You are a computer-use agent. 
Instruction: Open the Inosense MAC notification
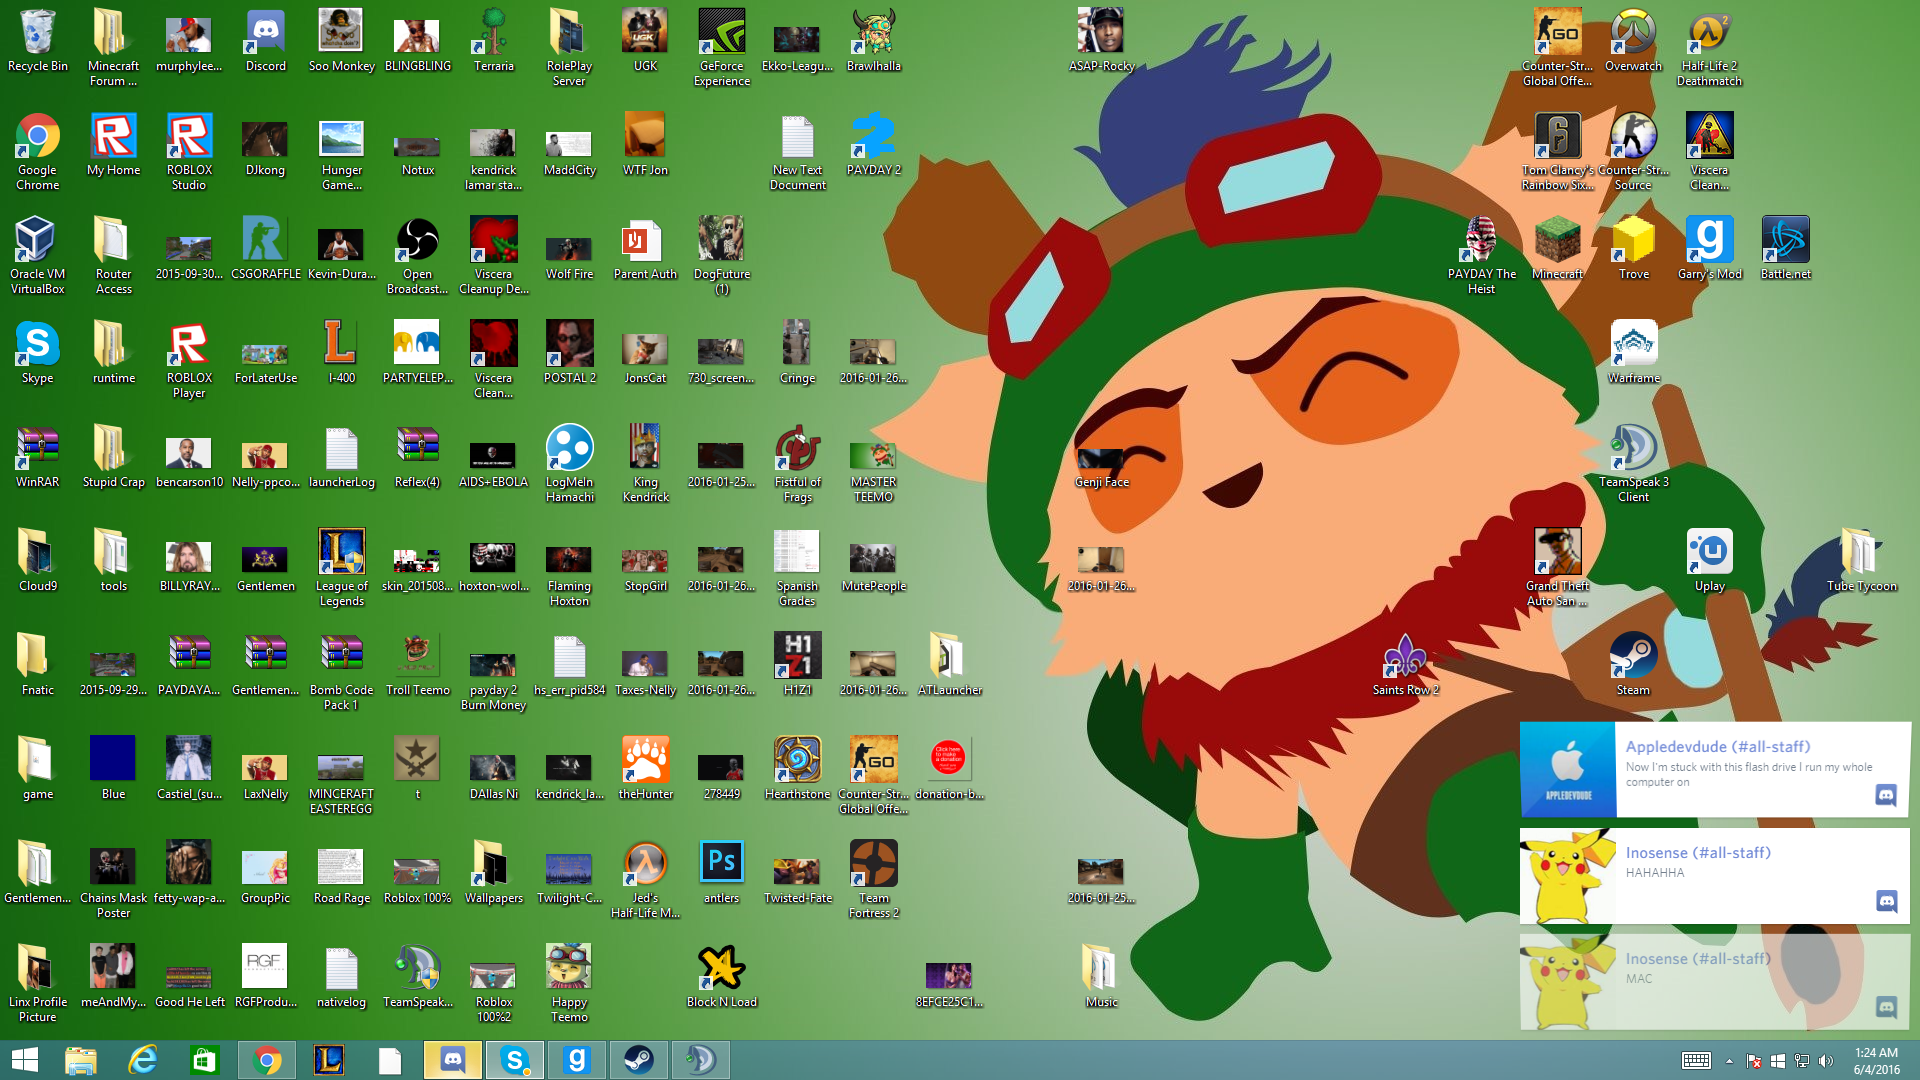click(1715, 982)
